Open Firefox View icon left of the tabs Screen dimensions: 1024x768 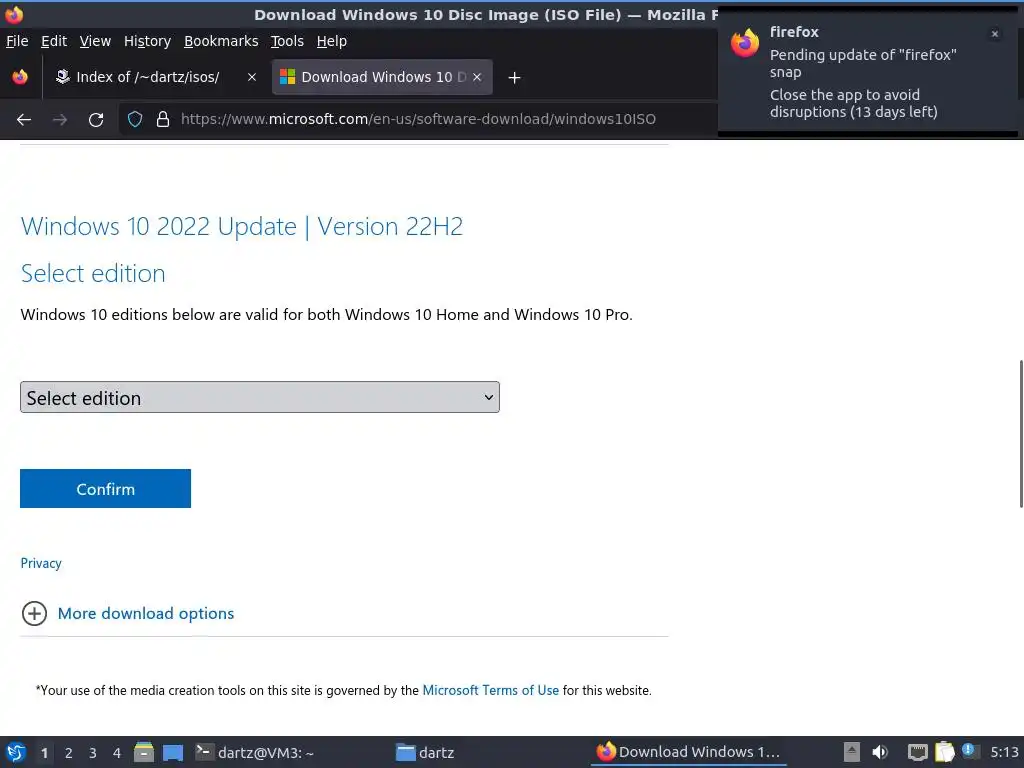click(x=20, y=77)
